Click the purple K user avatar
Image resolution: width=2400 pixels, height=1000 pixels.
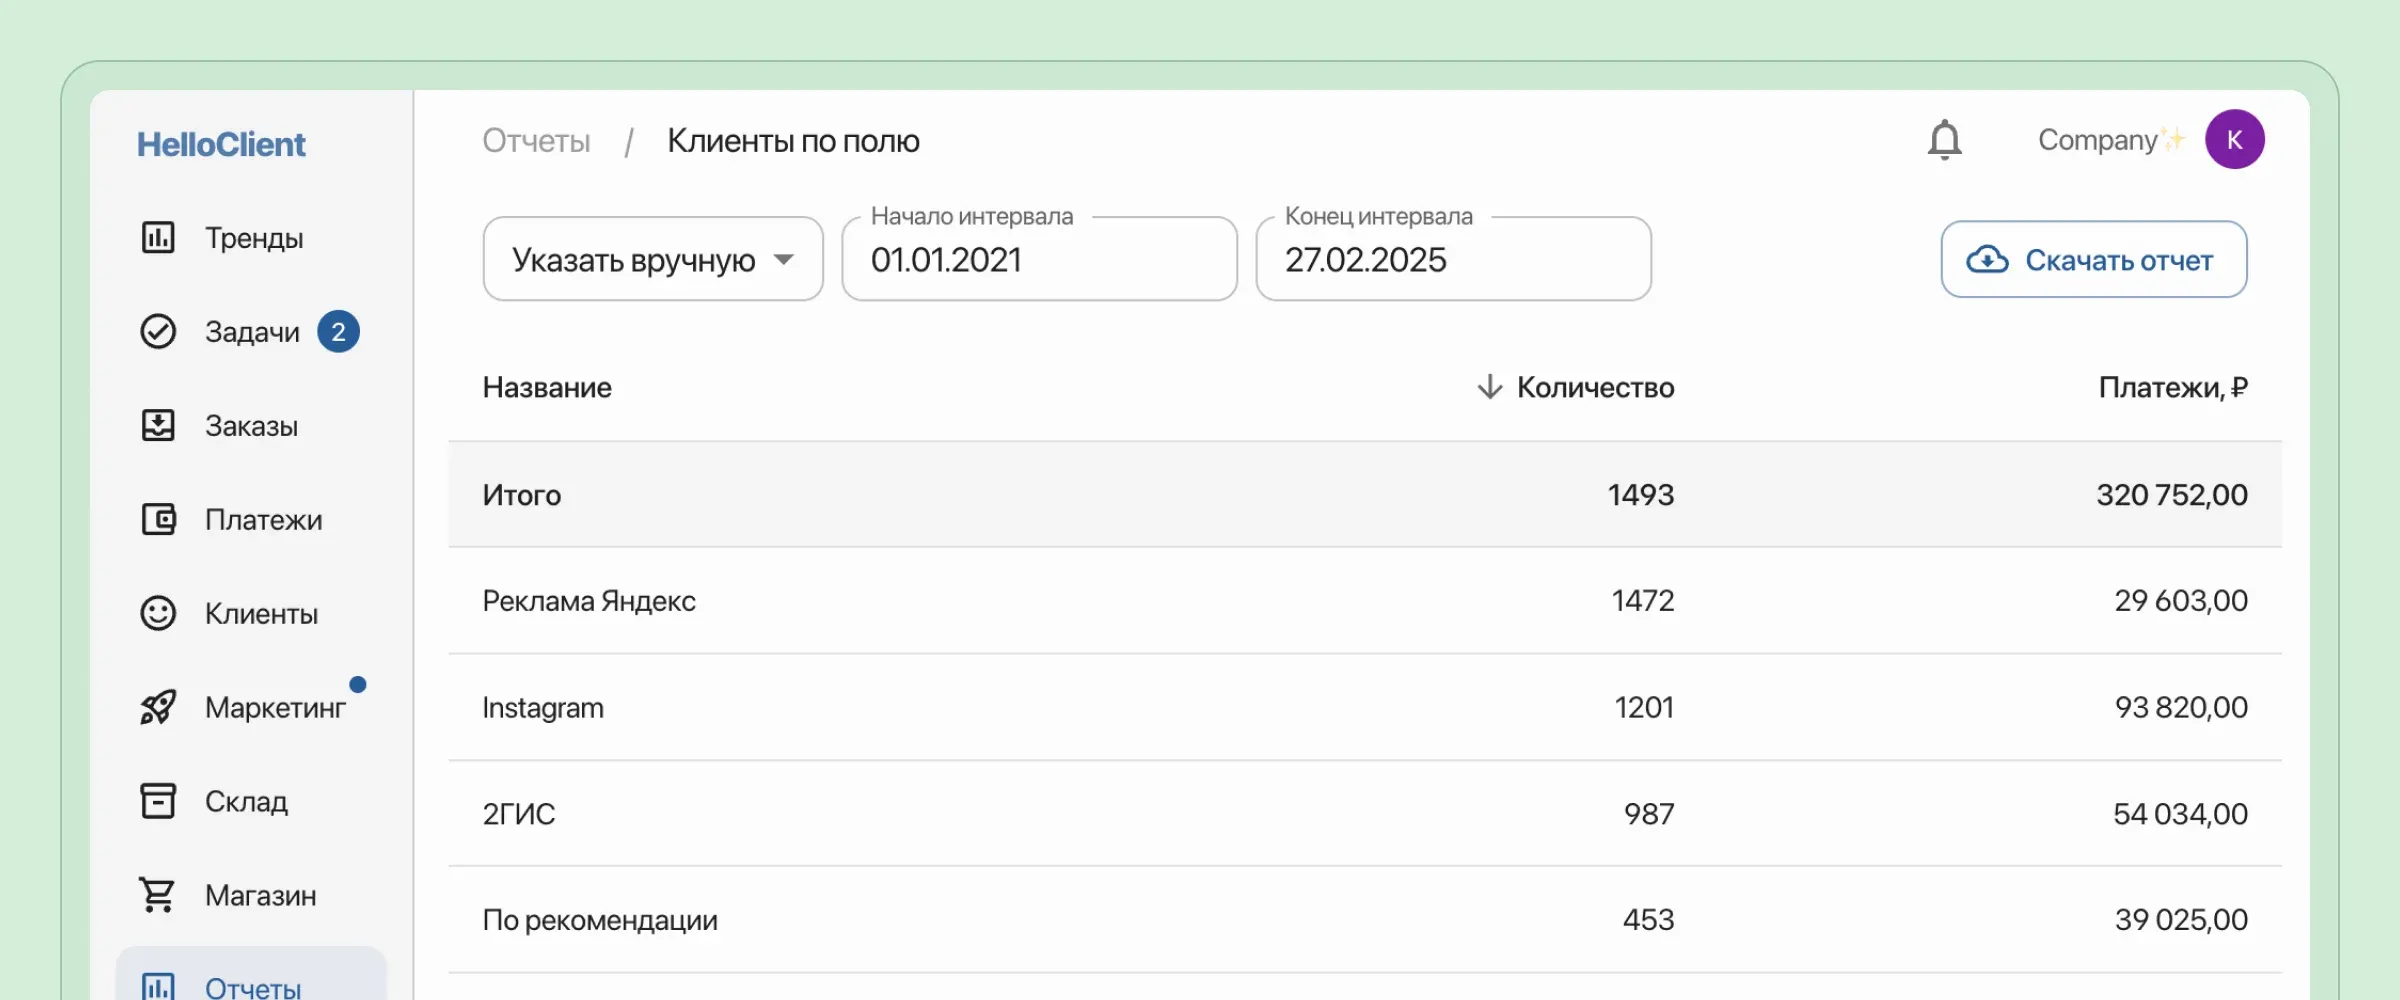pyautogui.click(x=2234, y=140)
